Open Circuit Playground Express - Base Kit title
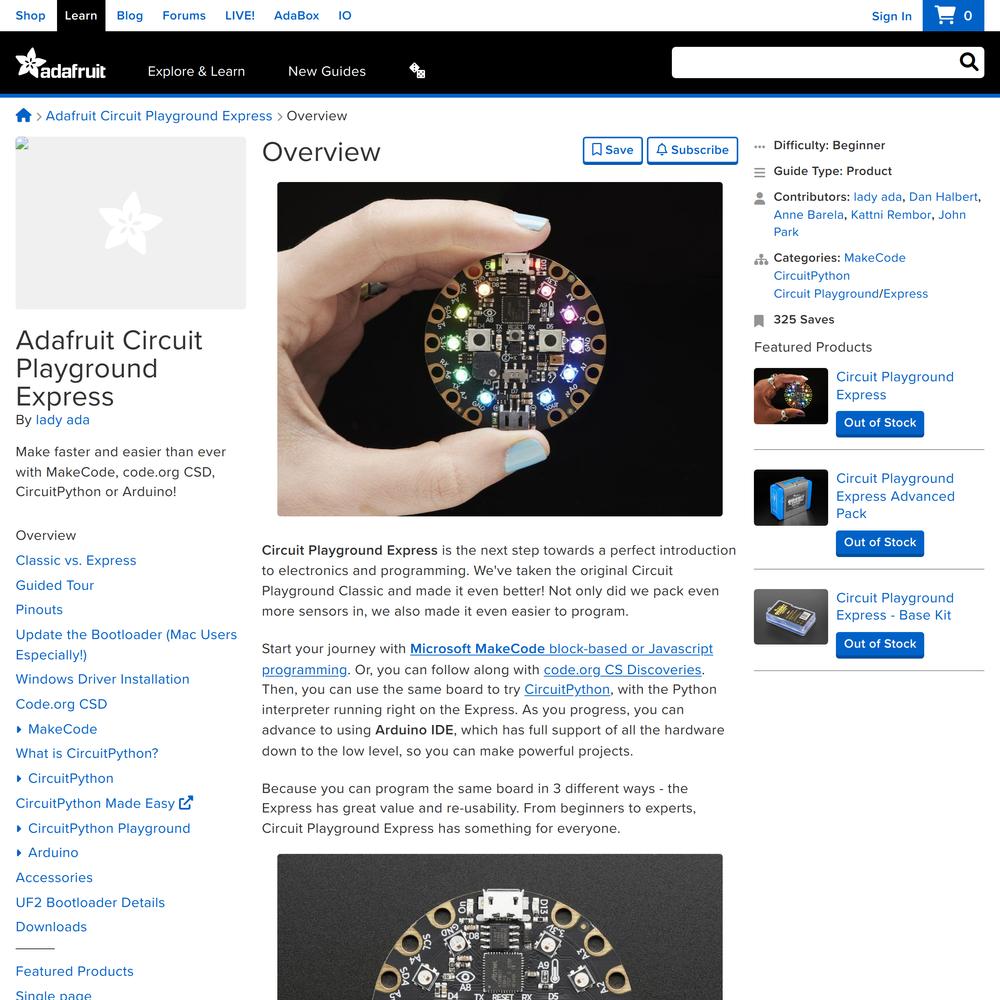1000x1000 pixels. (x=895, y=607)
